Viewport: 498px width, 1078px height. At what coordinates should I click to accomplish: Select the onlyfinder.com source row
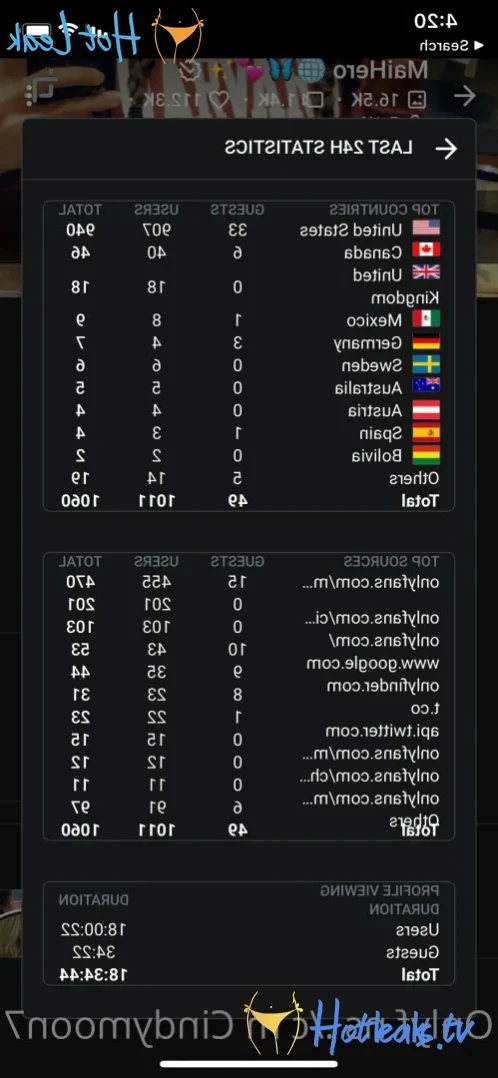(x=249, y=686)
